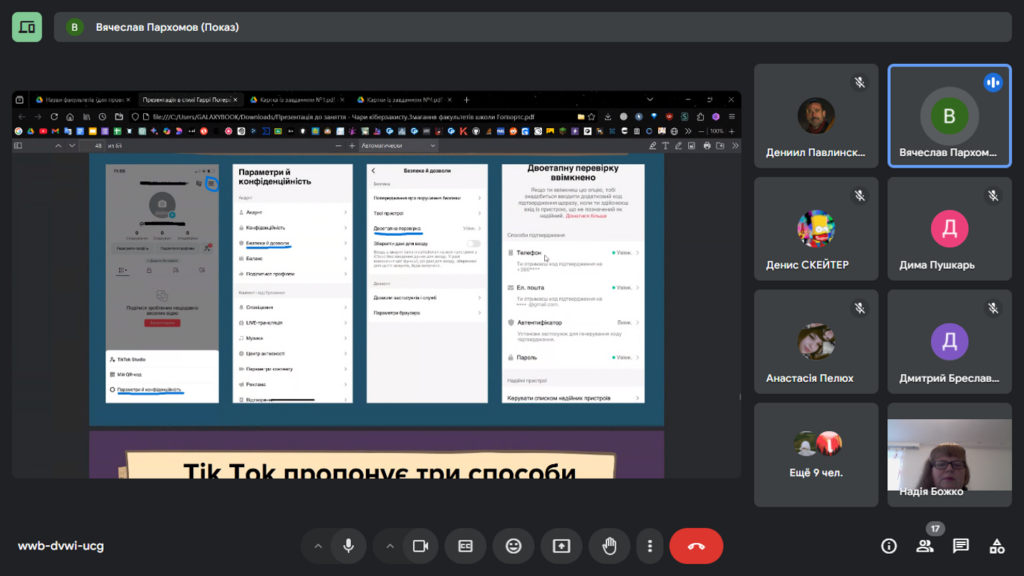Go to home page in shared browser
The image size is (1024, 576).
[70, 117]
